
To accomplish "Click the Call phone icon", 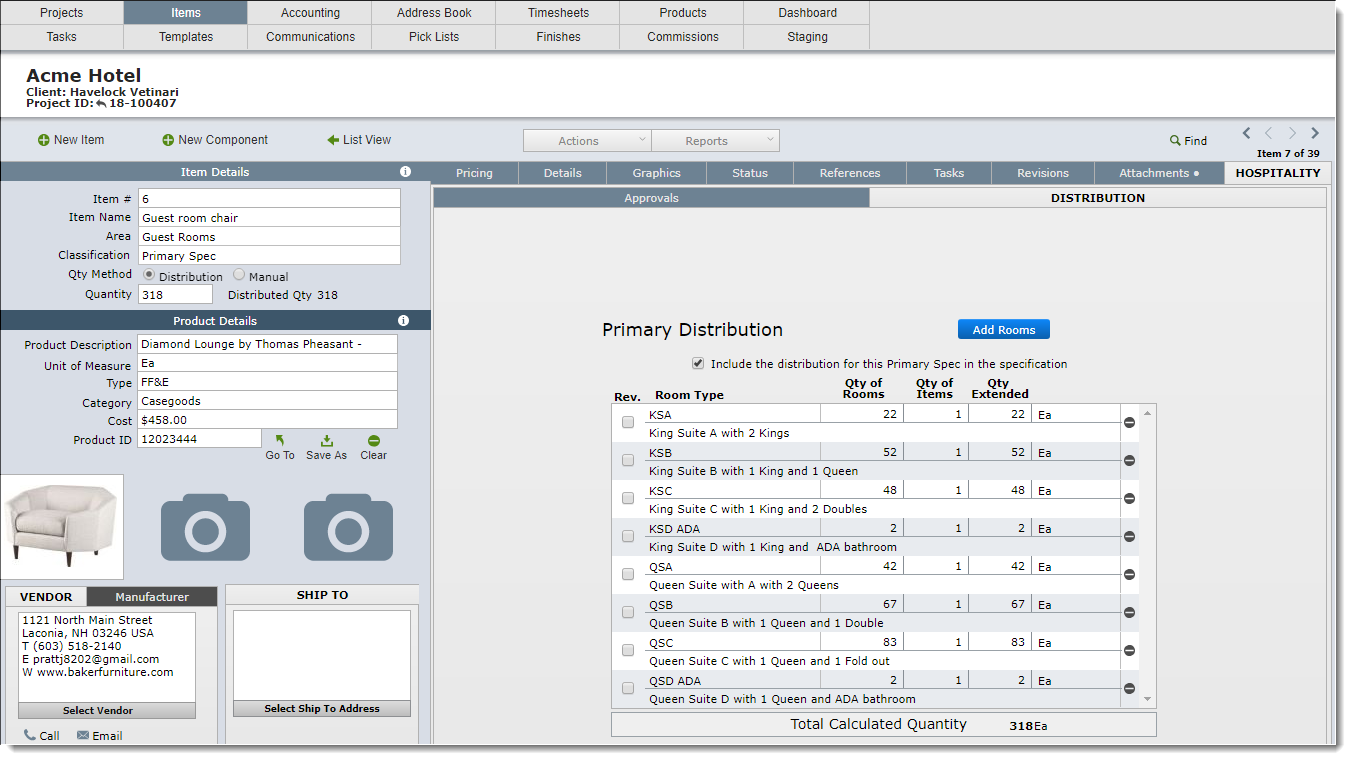I will coord(30,735).
